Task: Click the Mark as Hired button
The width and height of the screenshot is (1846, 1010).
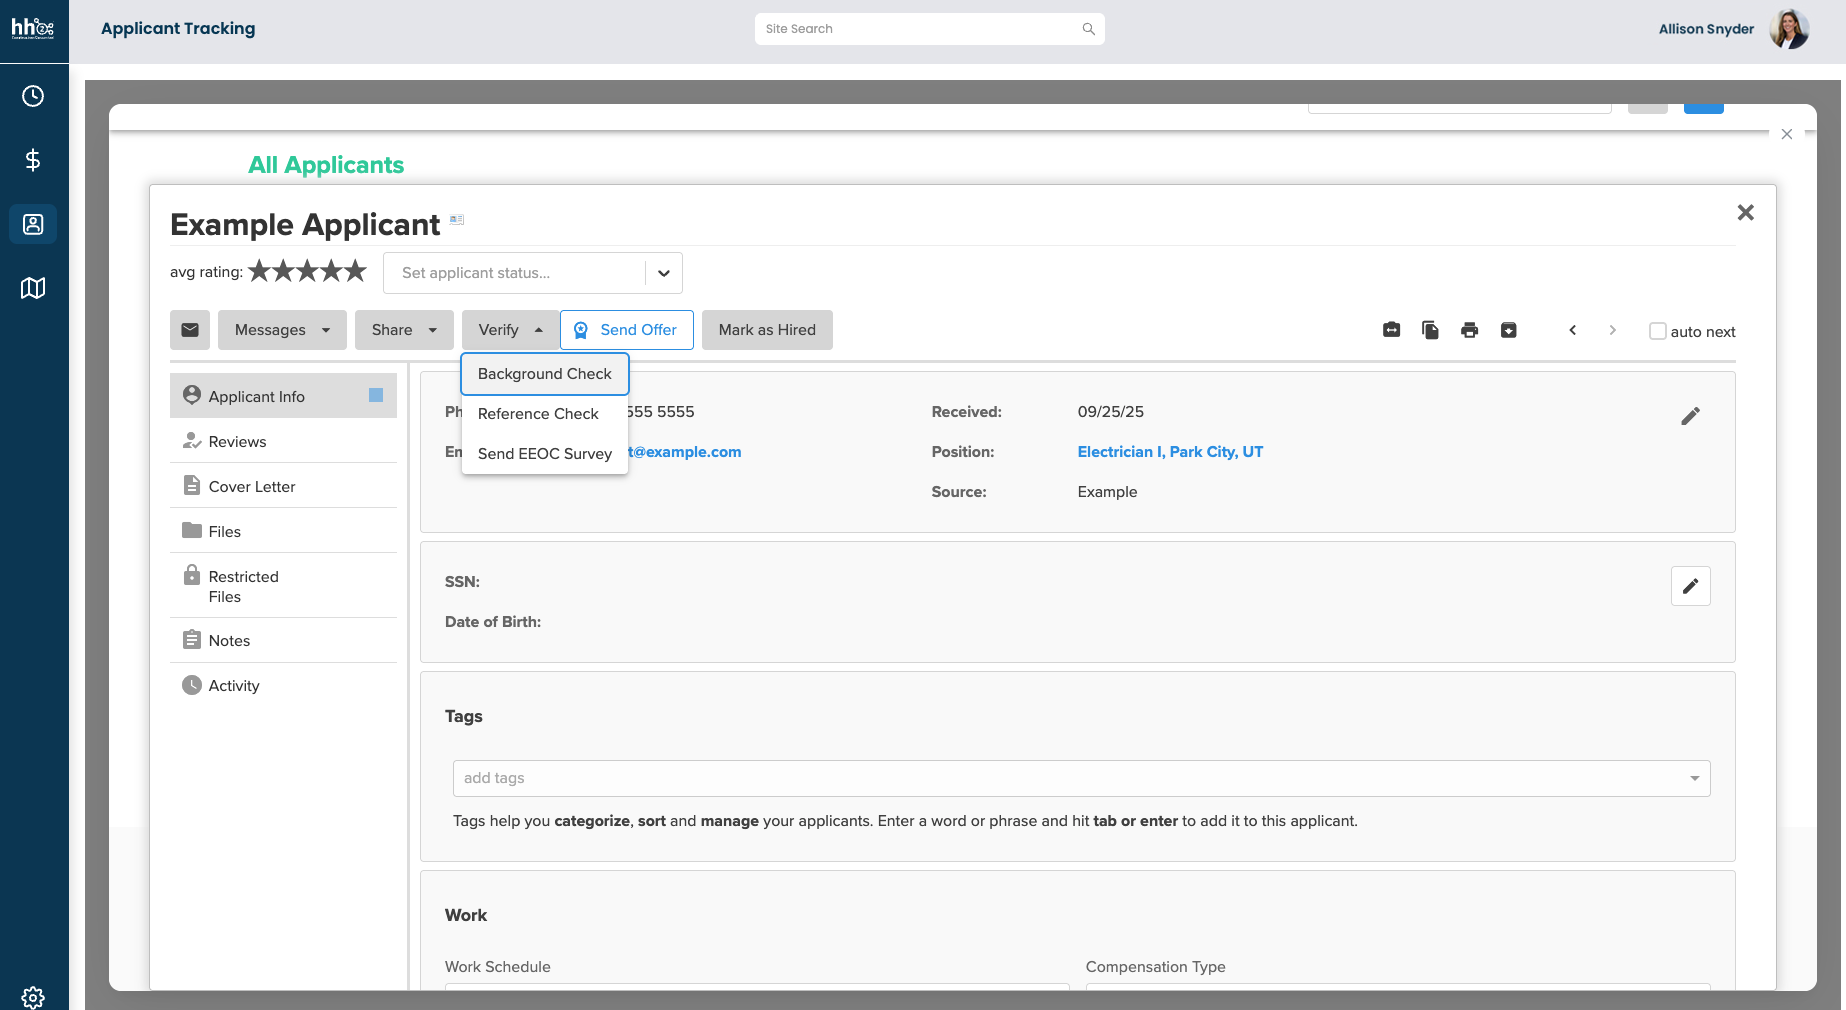Action: click(x=767, y=330)
